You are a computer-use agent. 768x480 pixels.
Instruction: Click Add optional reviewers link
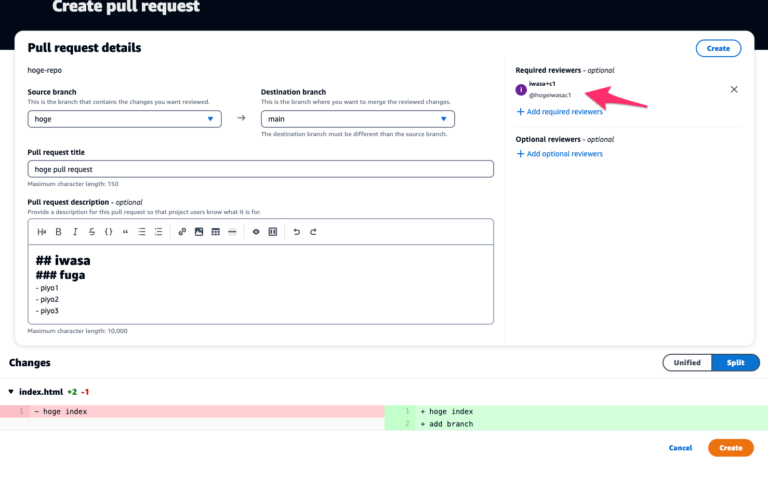click(565, 154)
